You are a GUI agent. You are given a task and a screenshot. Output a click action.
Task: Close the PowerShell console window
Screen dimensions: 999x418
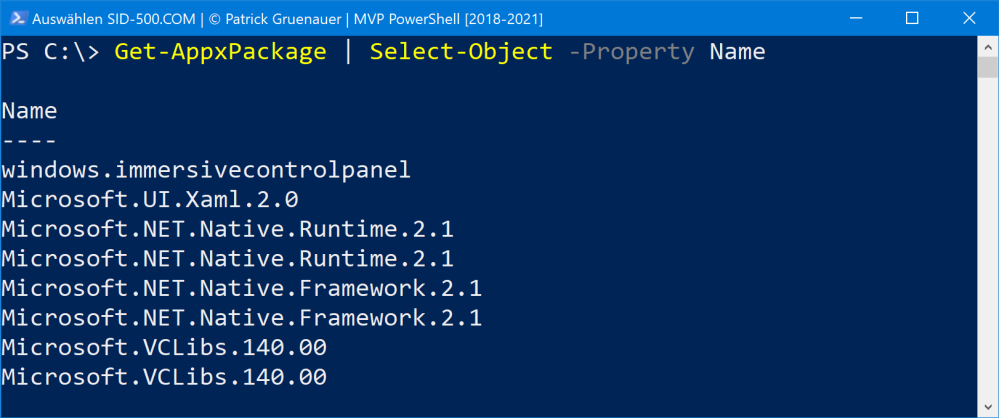[965, 18]
